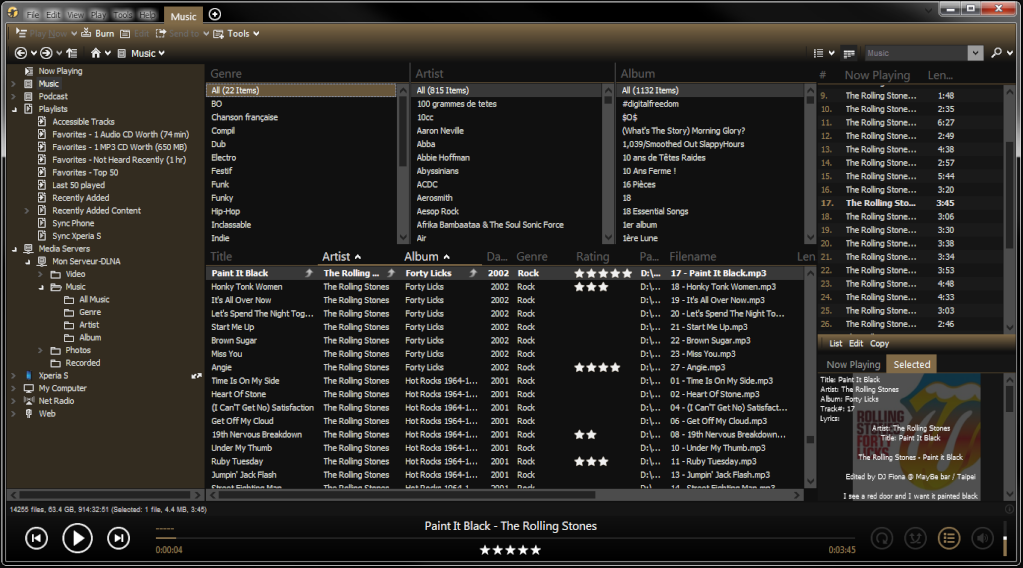The image size is (1023, 568).
Task: Rate the playing track in the player bar
Action: (x=510, y=550)
